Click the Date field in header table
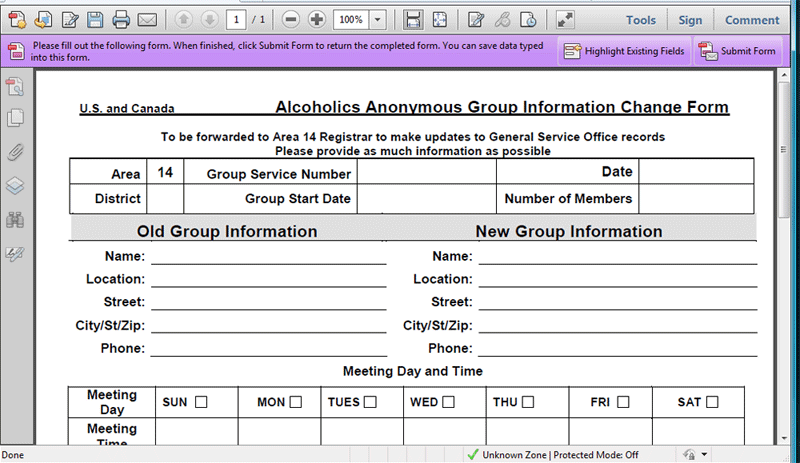Image resolution: width=800 pixels, height=463 pixels. click(x=696, y=172)
